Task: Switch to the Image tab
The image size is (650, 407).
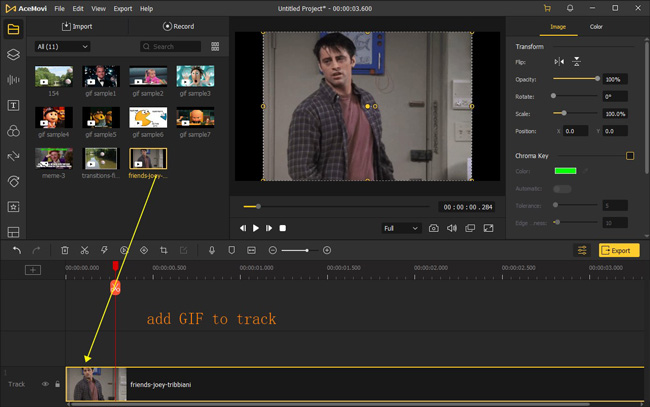Action: coord(558,27)
